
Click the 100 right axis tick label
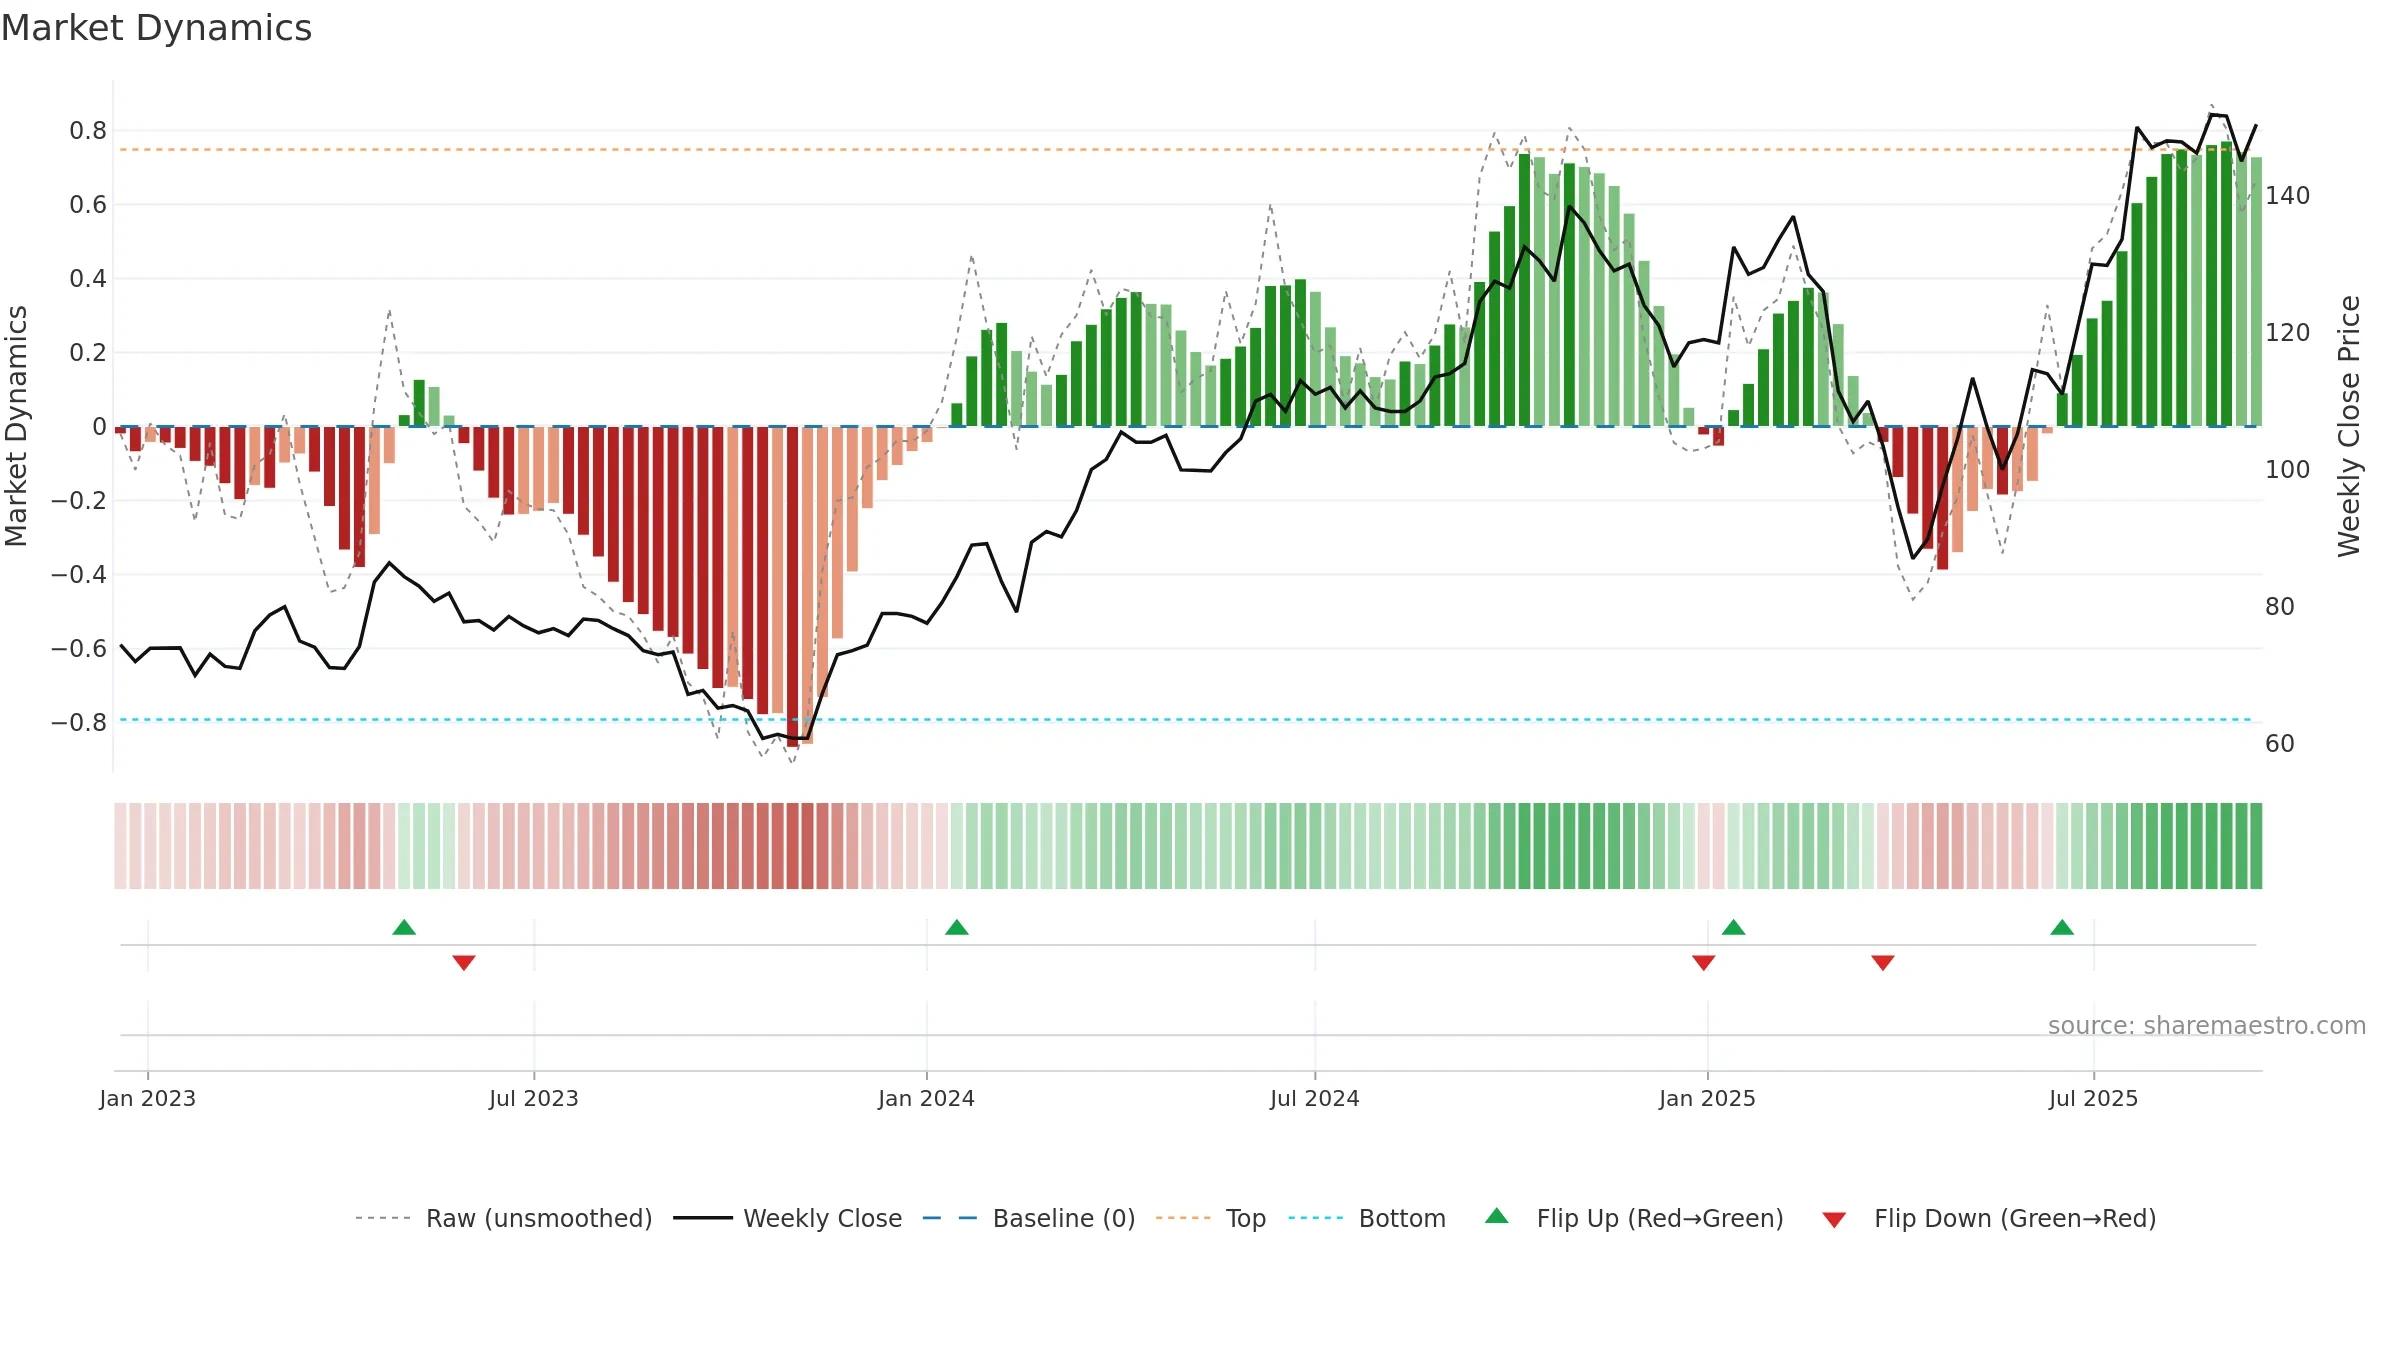click(2288, 469)
